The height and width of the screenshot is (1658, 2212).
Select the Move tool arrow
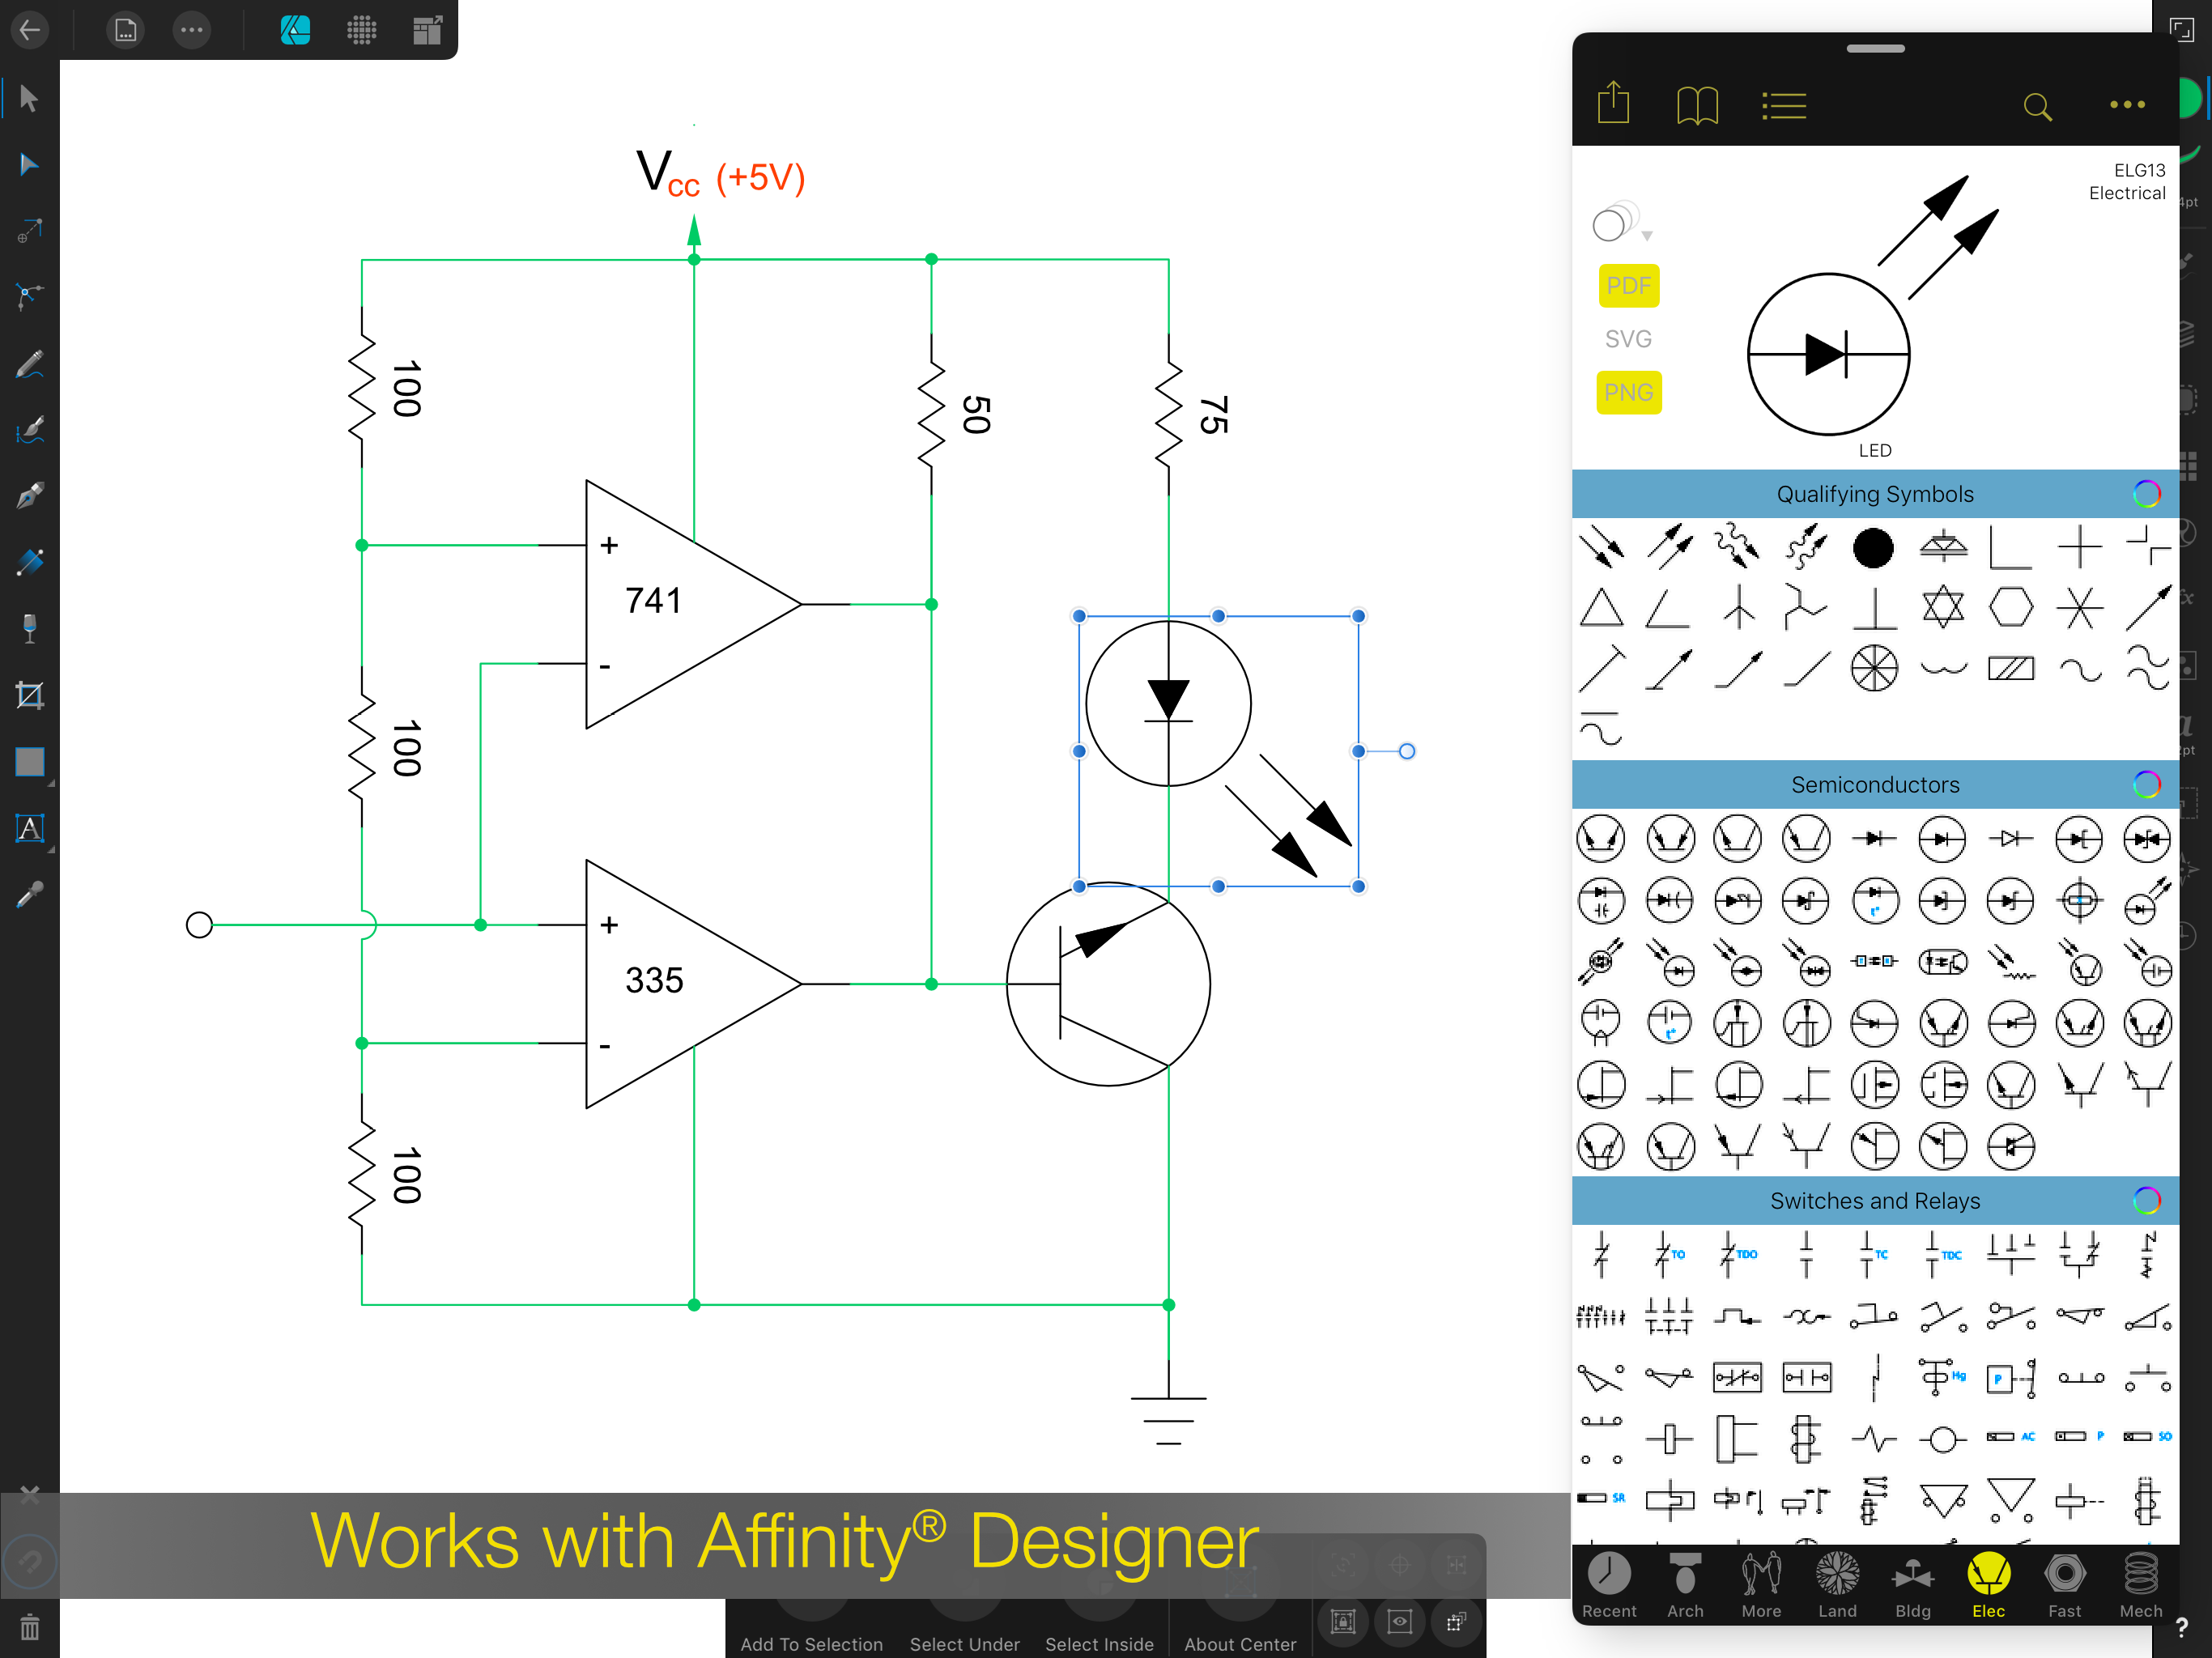coord(29,99)
